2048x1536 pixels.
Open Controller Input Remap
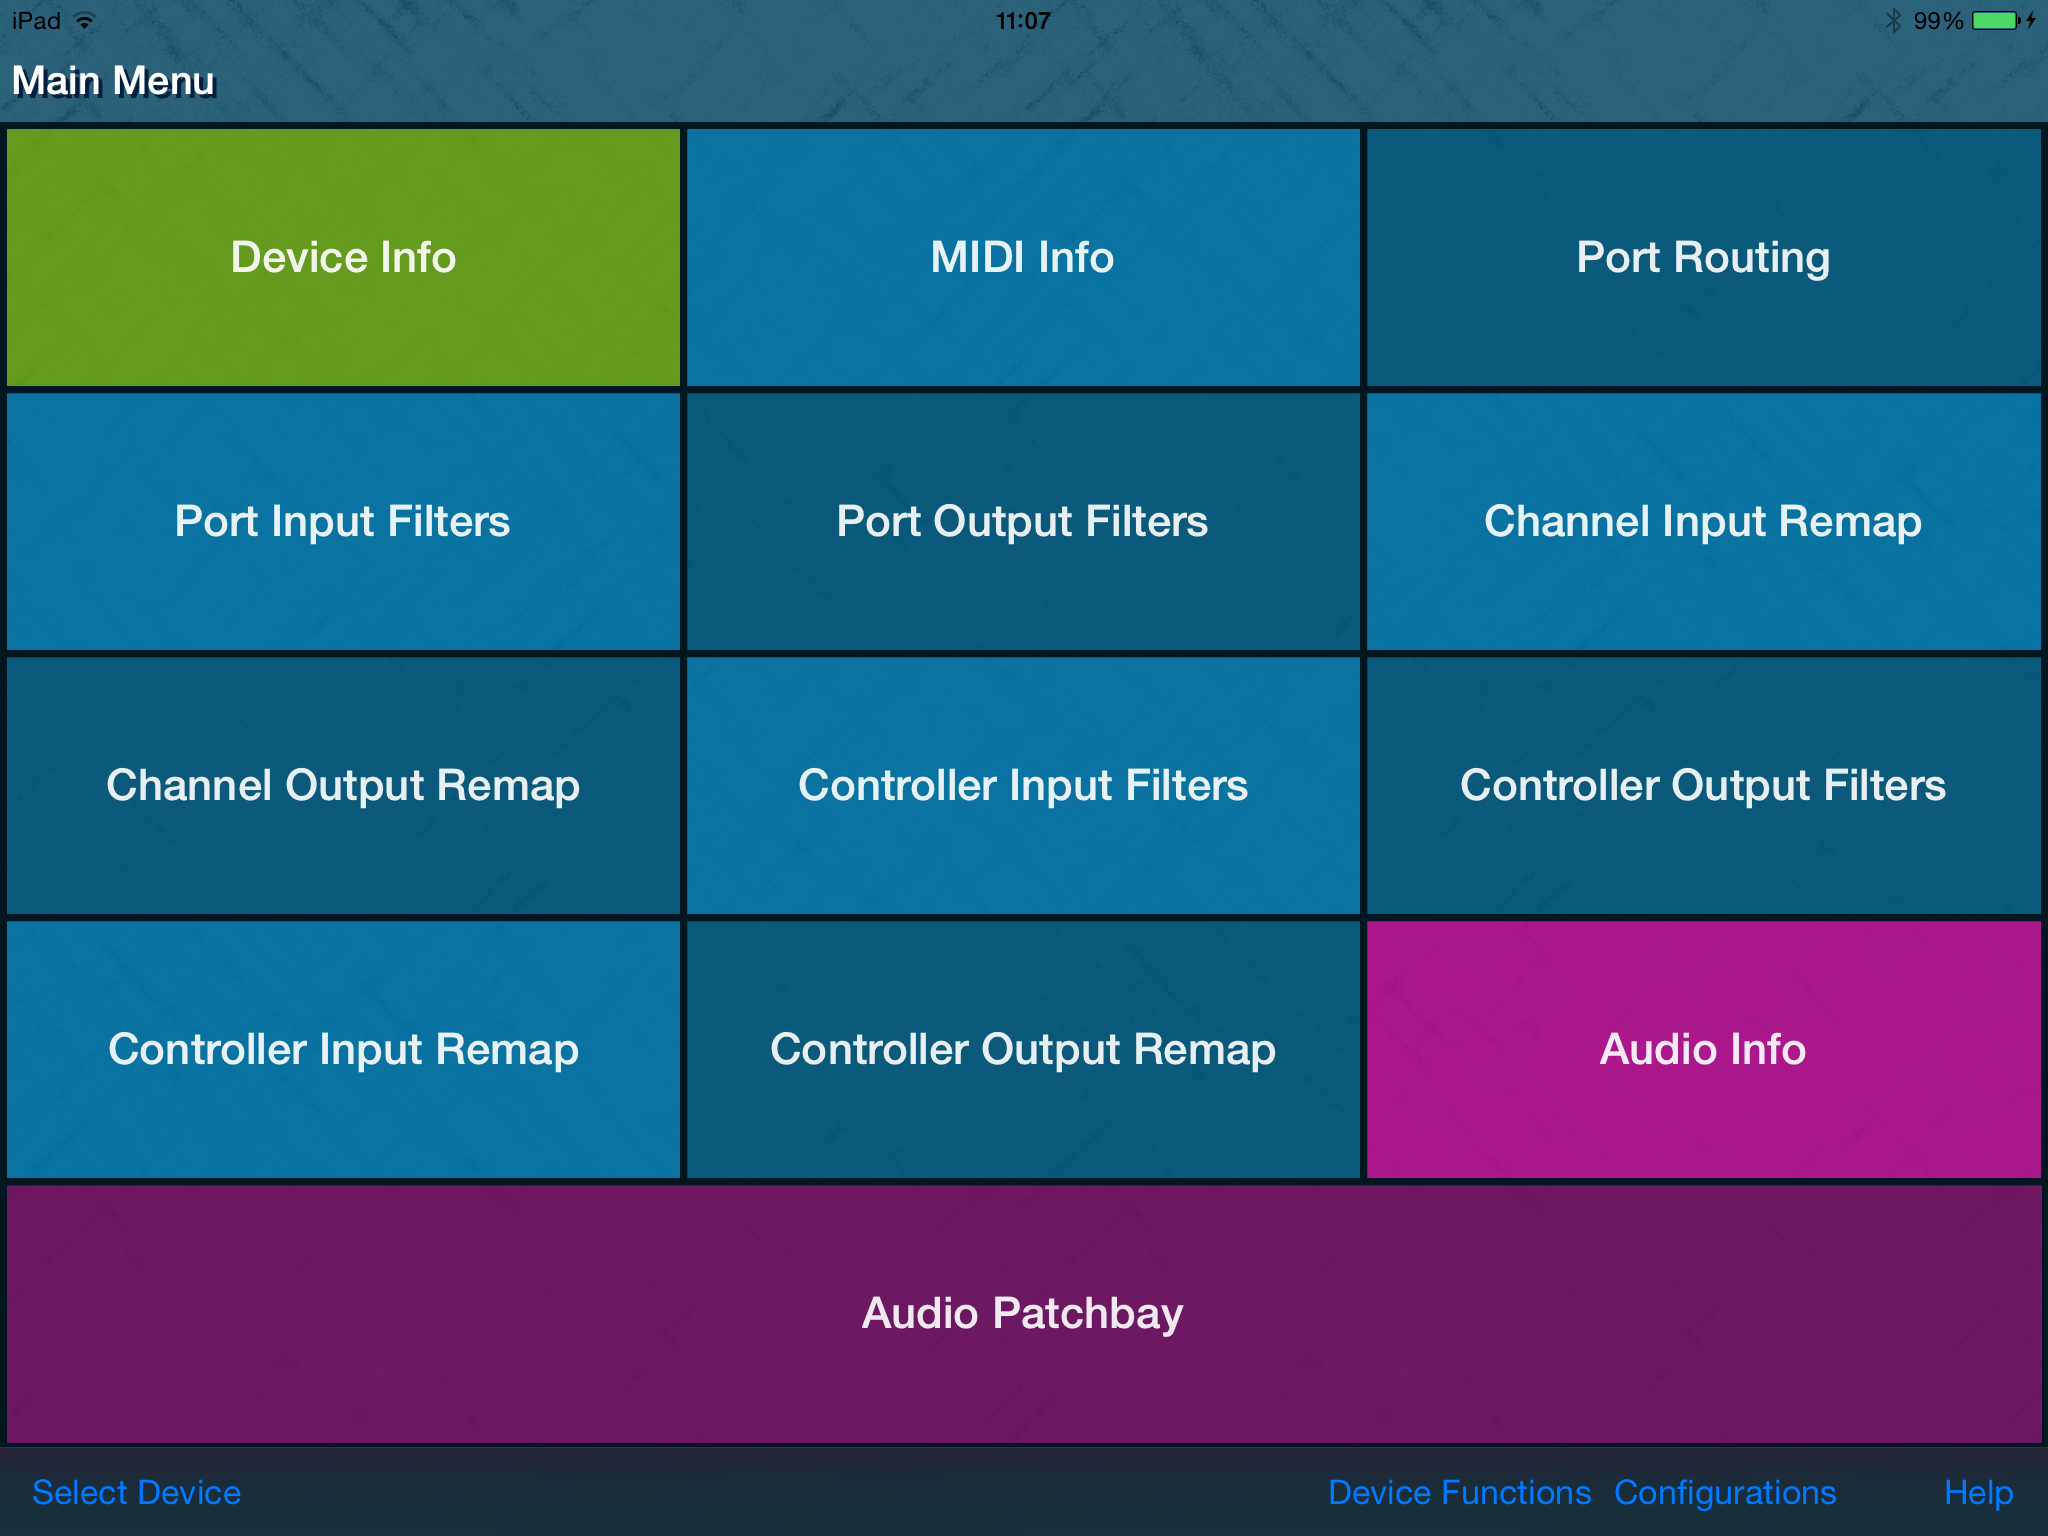343,1049
